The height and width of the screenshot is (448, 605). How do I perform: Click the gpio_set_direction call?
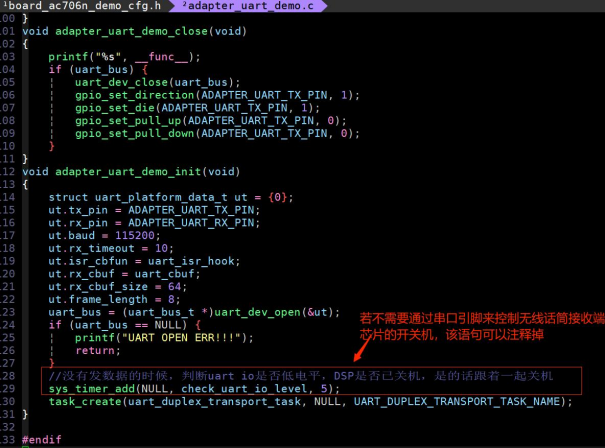coord(217,95)
